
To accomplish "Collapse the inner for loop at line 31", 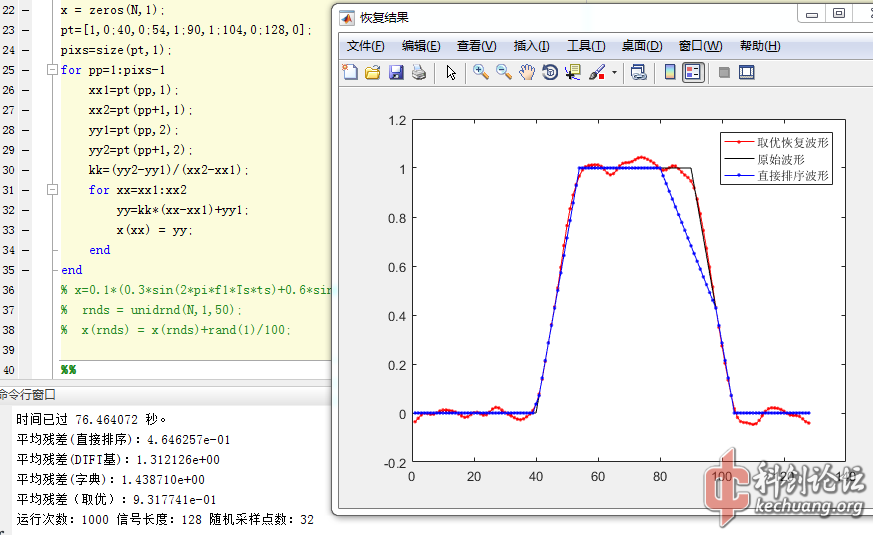I will [52, 190].
